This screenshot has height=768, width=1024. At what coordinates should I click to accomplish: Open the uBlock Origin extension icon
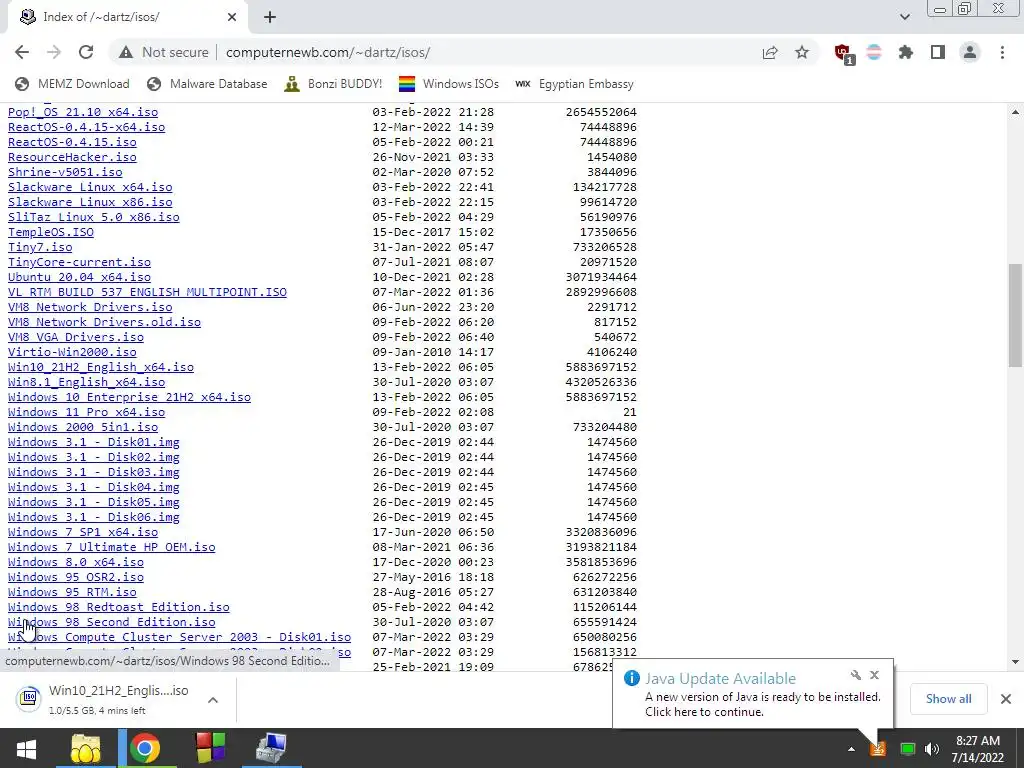click(843, 54)
